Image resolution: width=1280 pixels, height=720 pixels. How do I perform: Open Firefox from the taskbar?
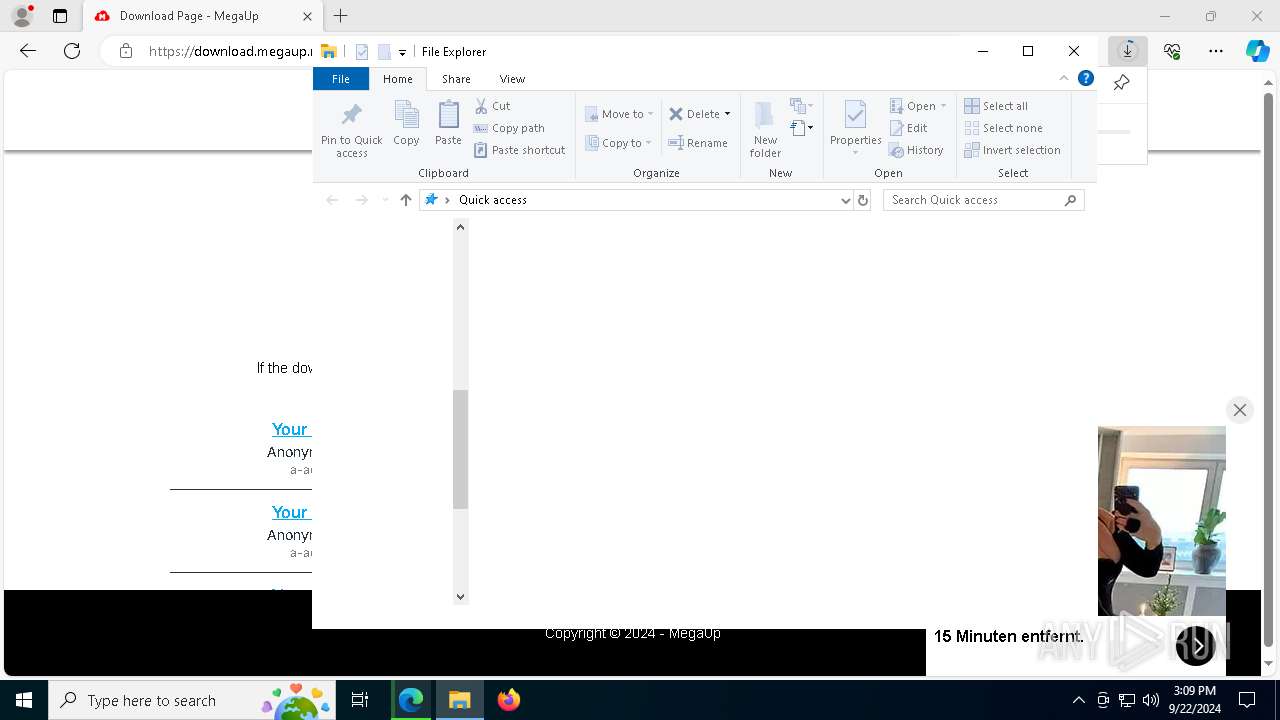[508, 700]
